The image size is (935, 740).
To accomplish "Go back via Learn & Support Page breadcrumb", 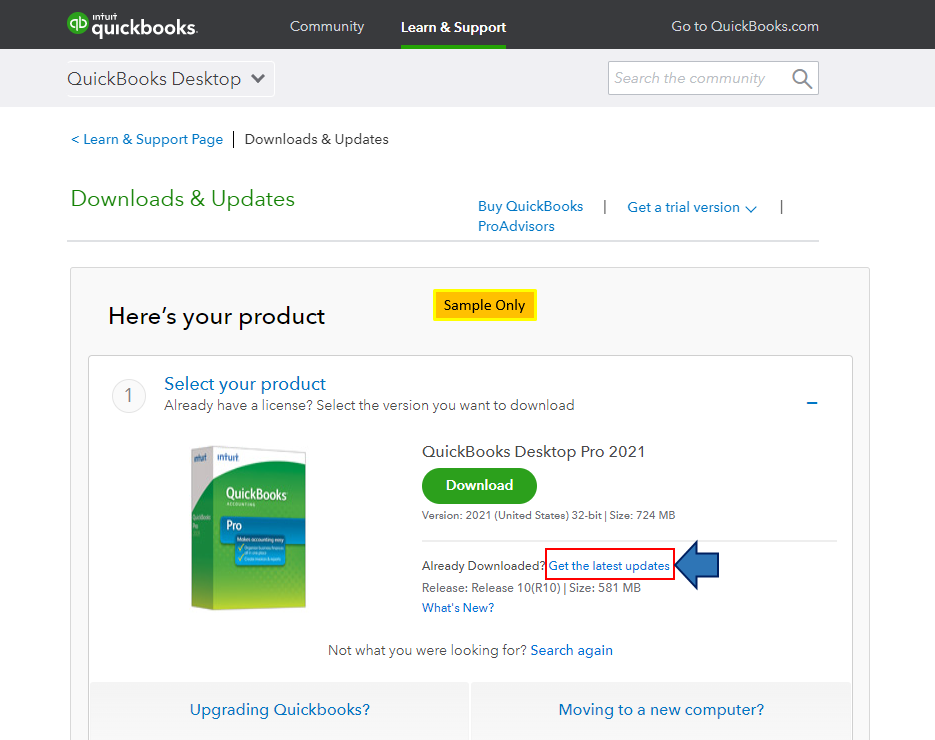I will point(146,139).
